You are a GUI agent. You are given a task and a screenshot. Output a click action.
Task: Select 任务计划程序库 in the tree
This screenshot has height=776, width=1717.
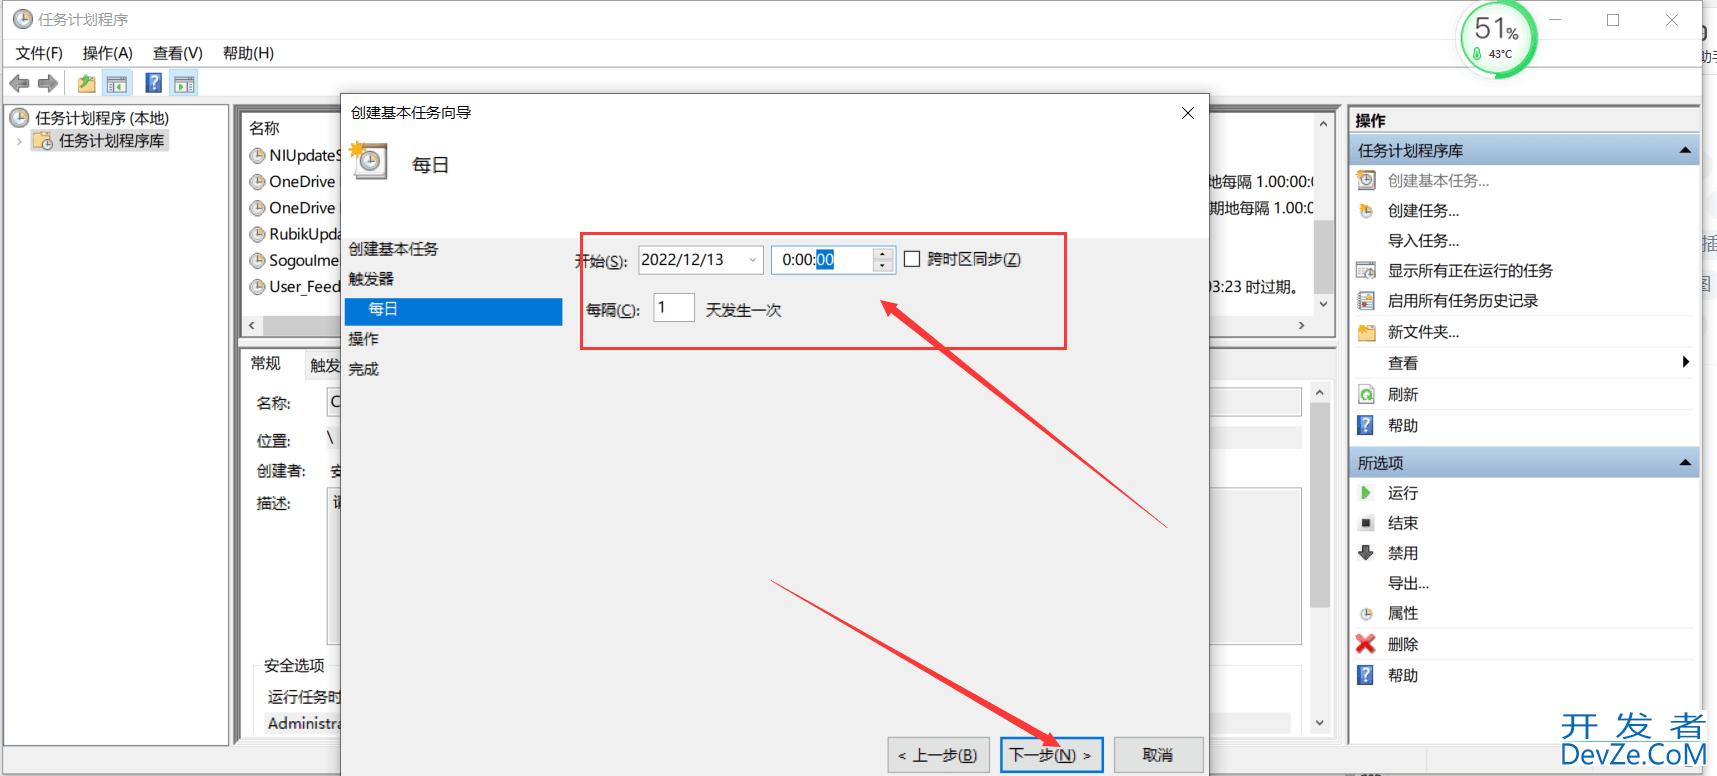111,141
